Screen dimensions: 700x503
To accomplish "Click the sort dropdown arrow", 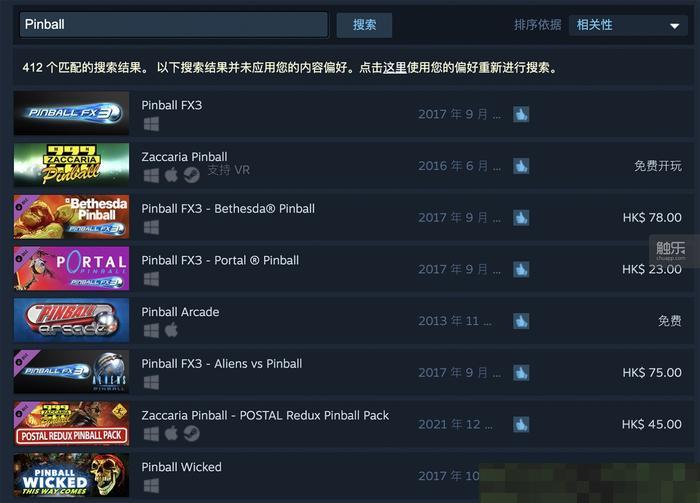I will pos(675,26).
